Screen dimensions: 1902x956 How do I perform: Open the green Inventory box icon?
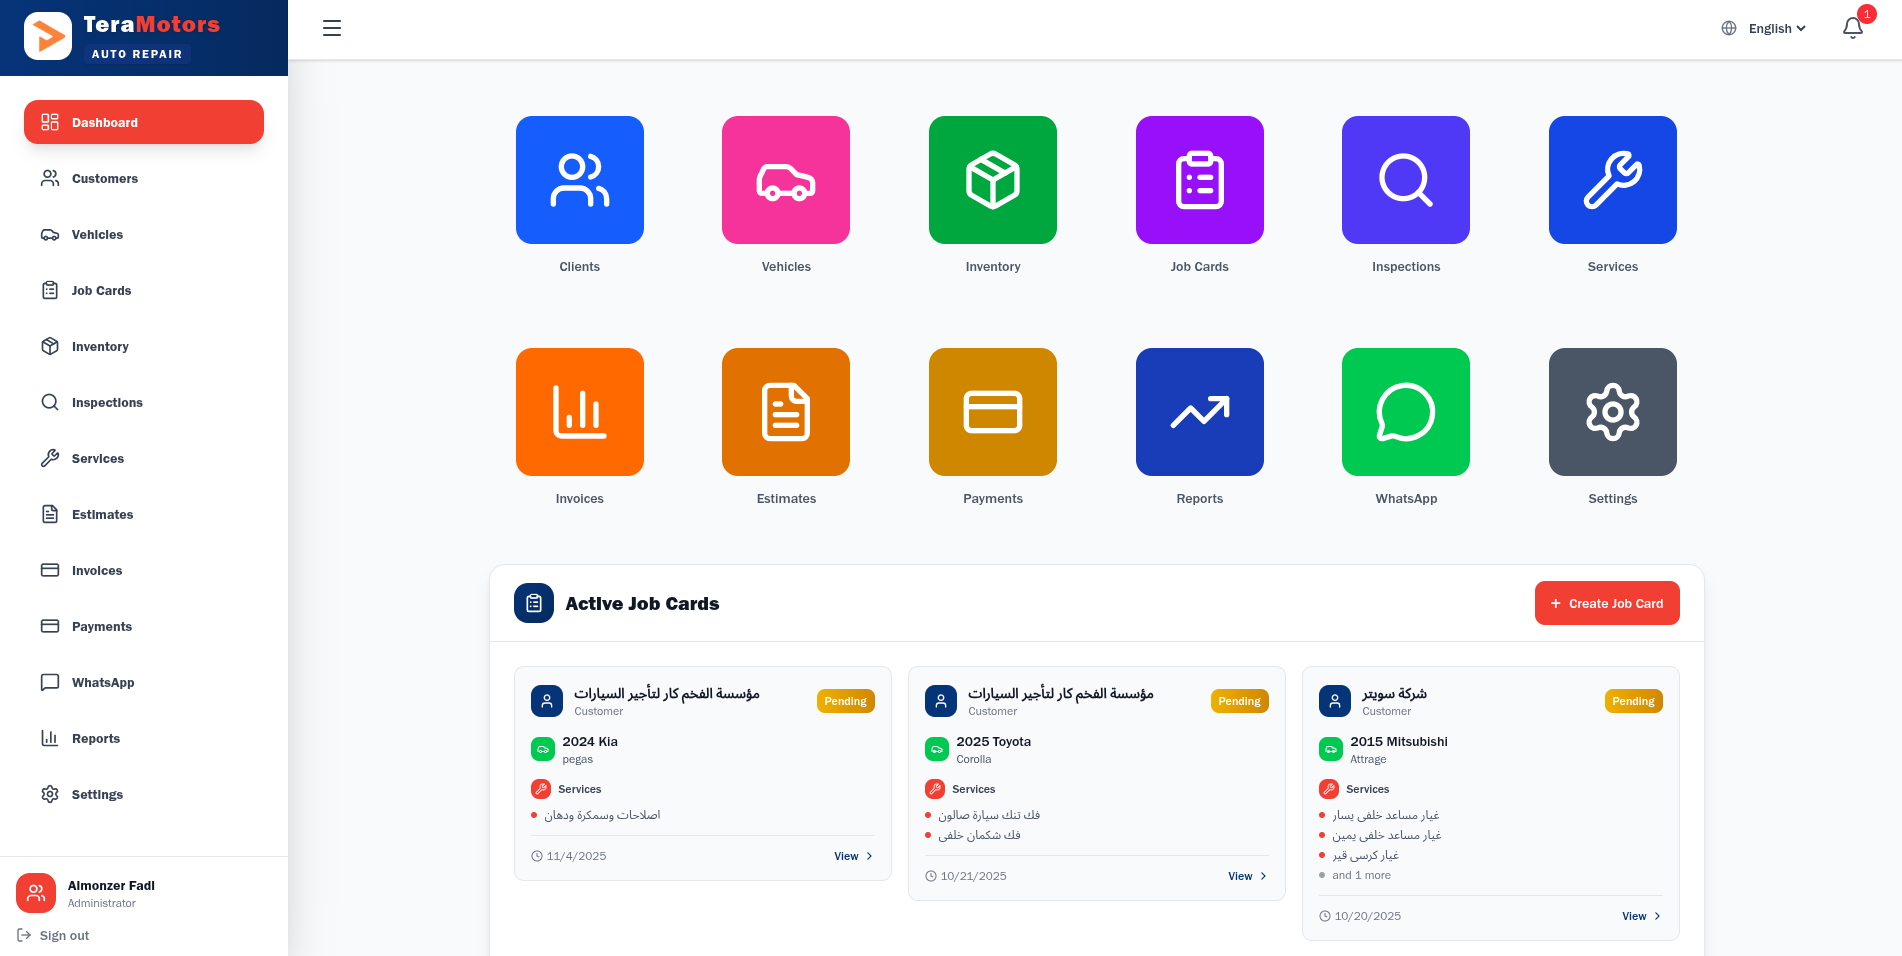[992, 180]
